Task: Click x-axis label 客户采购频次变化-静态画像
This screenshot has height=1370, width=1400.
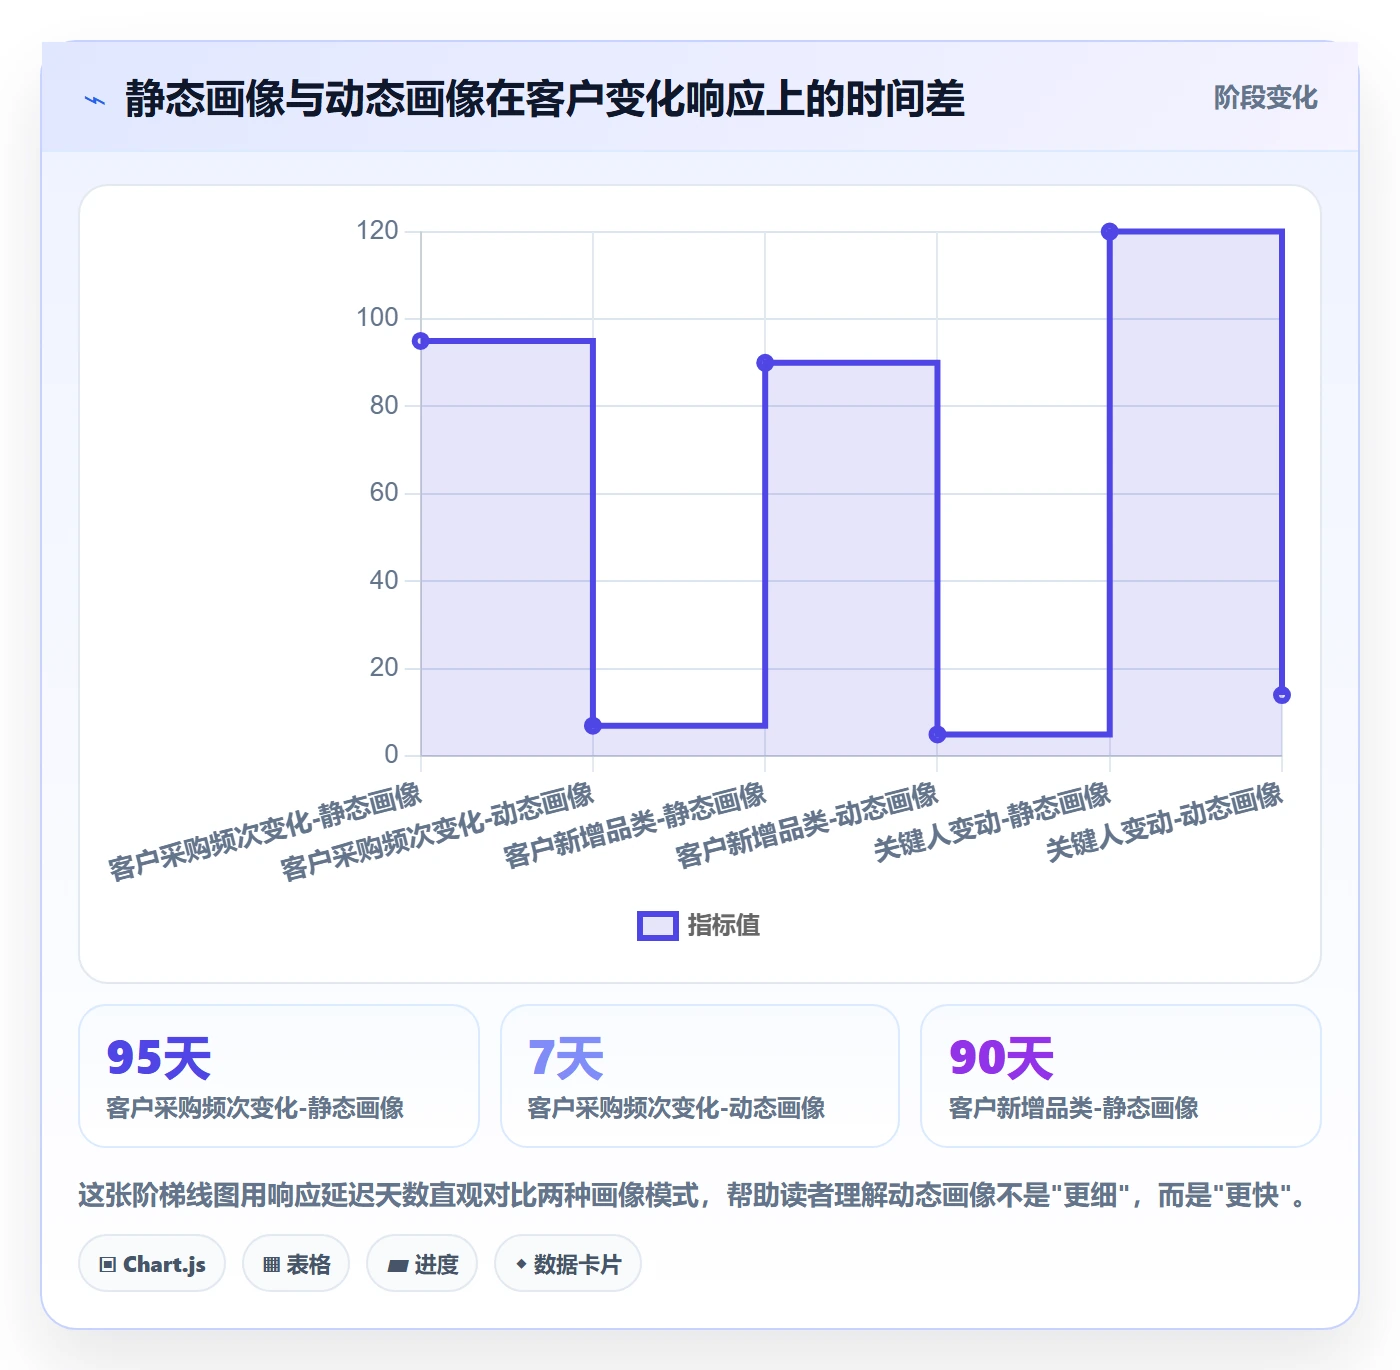Action: point(265,831)
